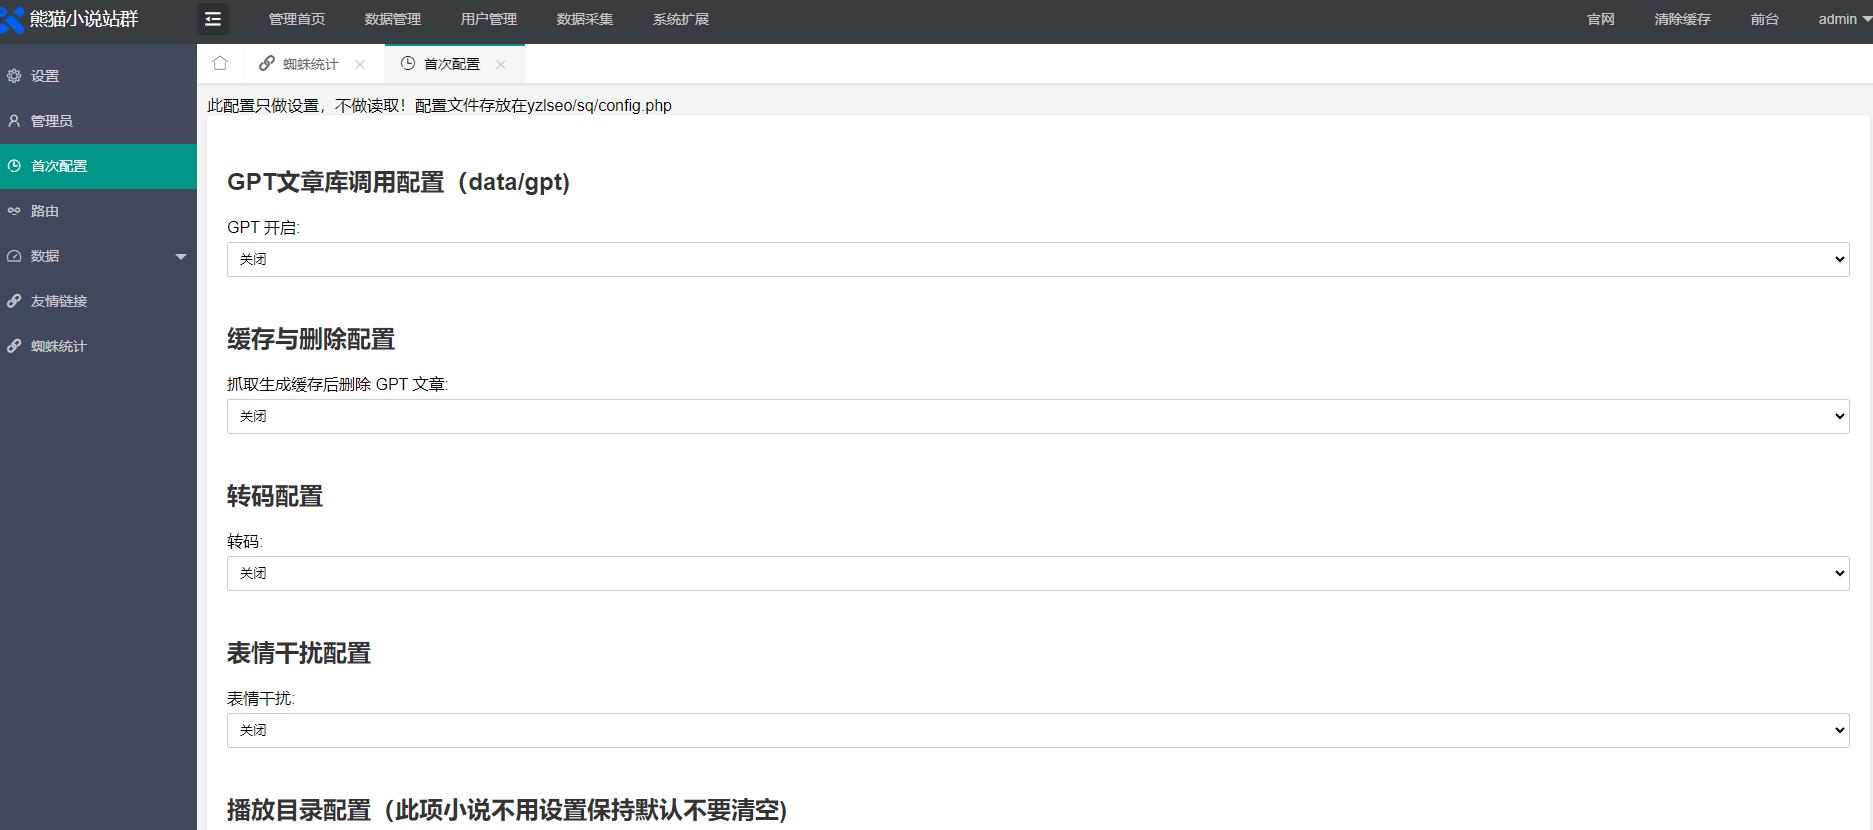1873x830 pixels.
Task: Close the 蜘蛛统计 tab
Action: [x=360, y=64]
